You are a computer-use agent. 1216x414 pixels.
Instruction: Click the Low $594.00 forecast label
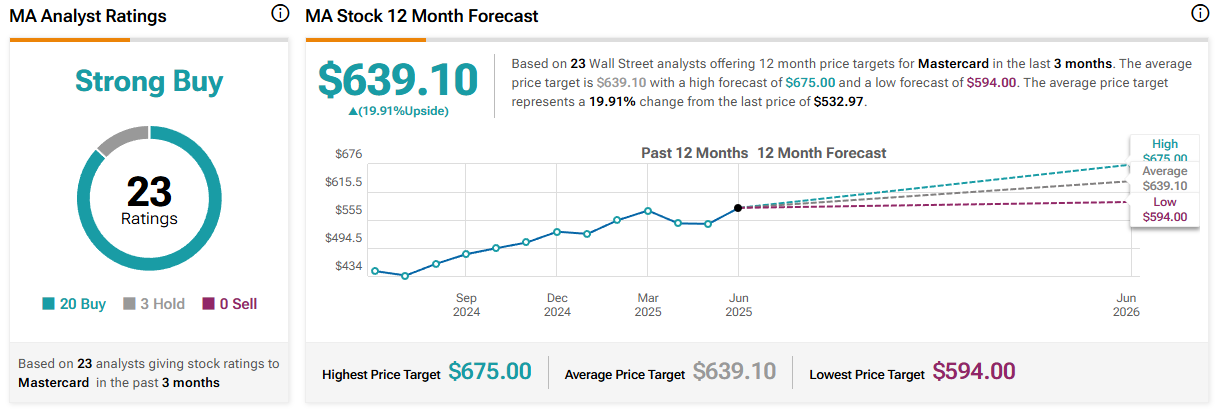point(1164,209)
